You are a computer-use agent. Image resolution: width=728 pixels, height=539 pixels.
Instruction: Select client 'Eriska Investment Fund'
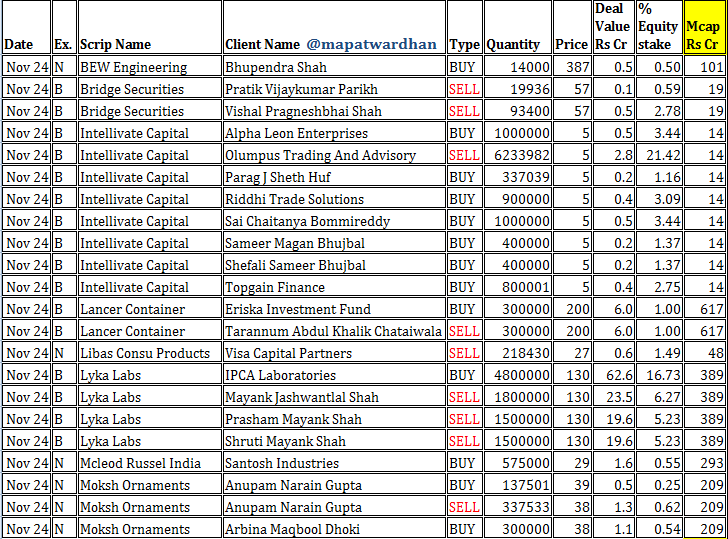click(334, 309)
